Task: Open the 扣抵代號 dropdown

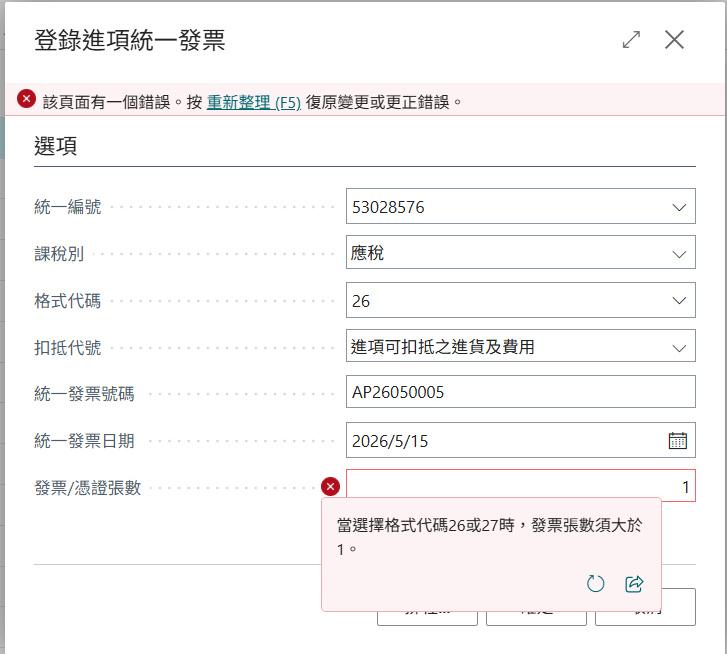Action: 679,348
